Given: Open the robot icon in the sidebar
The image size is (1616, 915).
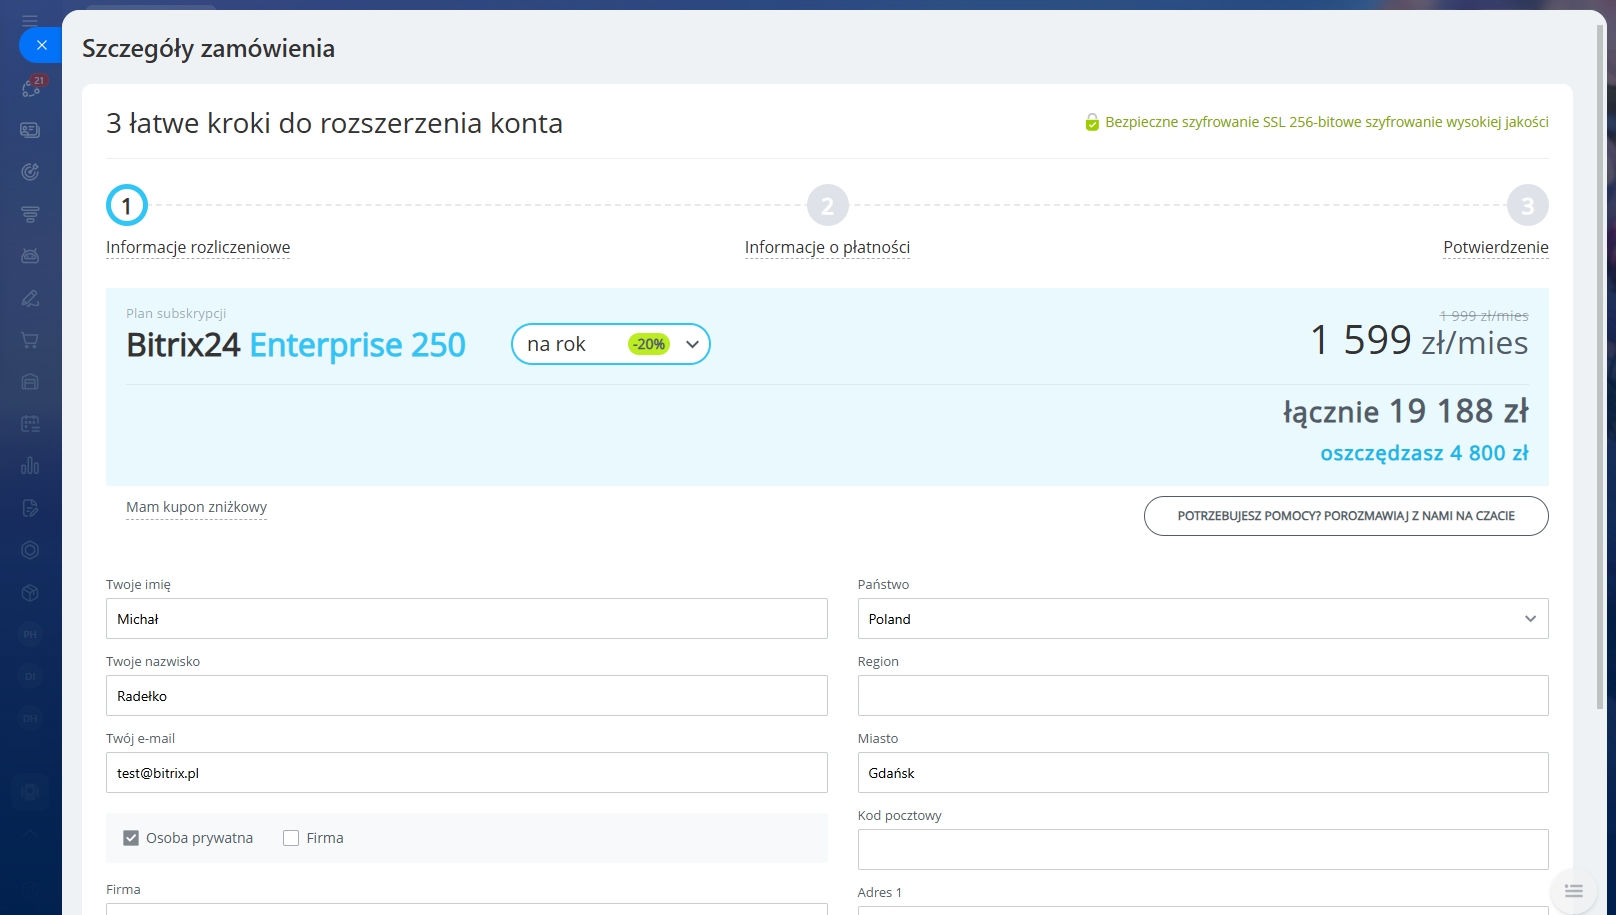Looking at the screenshot, I should click(x=30, y=256).
